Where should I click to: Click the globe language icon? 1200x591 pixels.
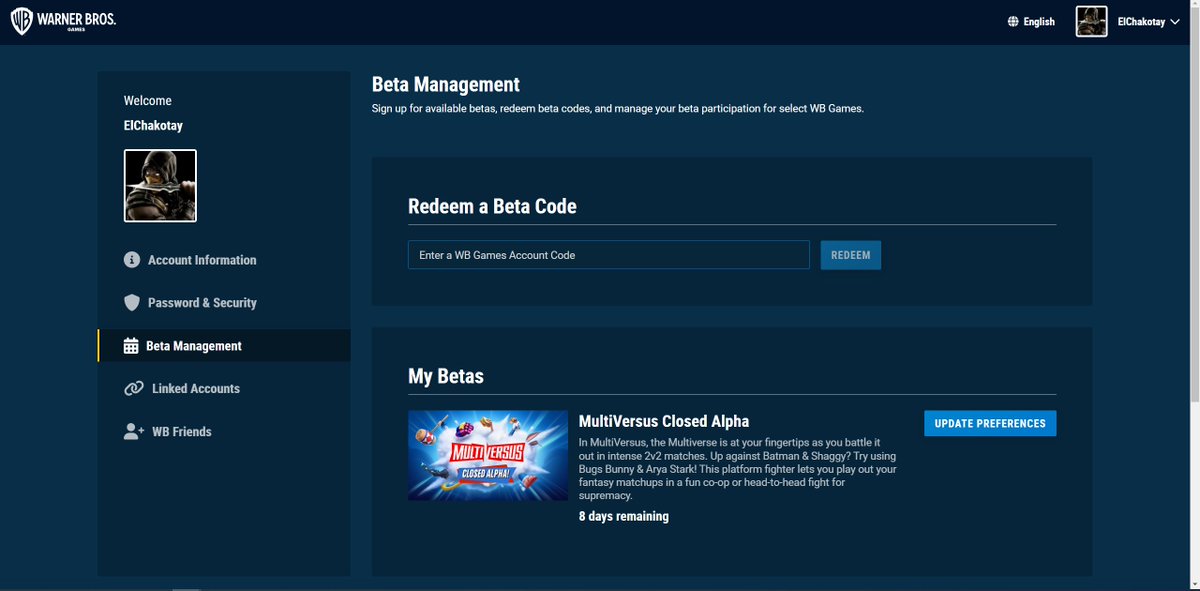[1013, 21]
